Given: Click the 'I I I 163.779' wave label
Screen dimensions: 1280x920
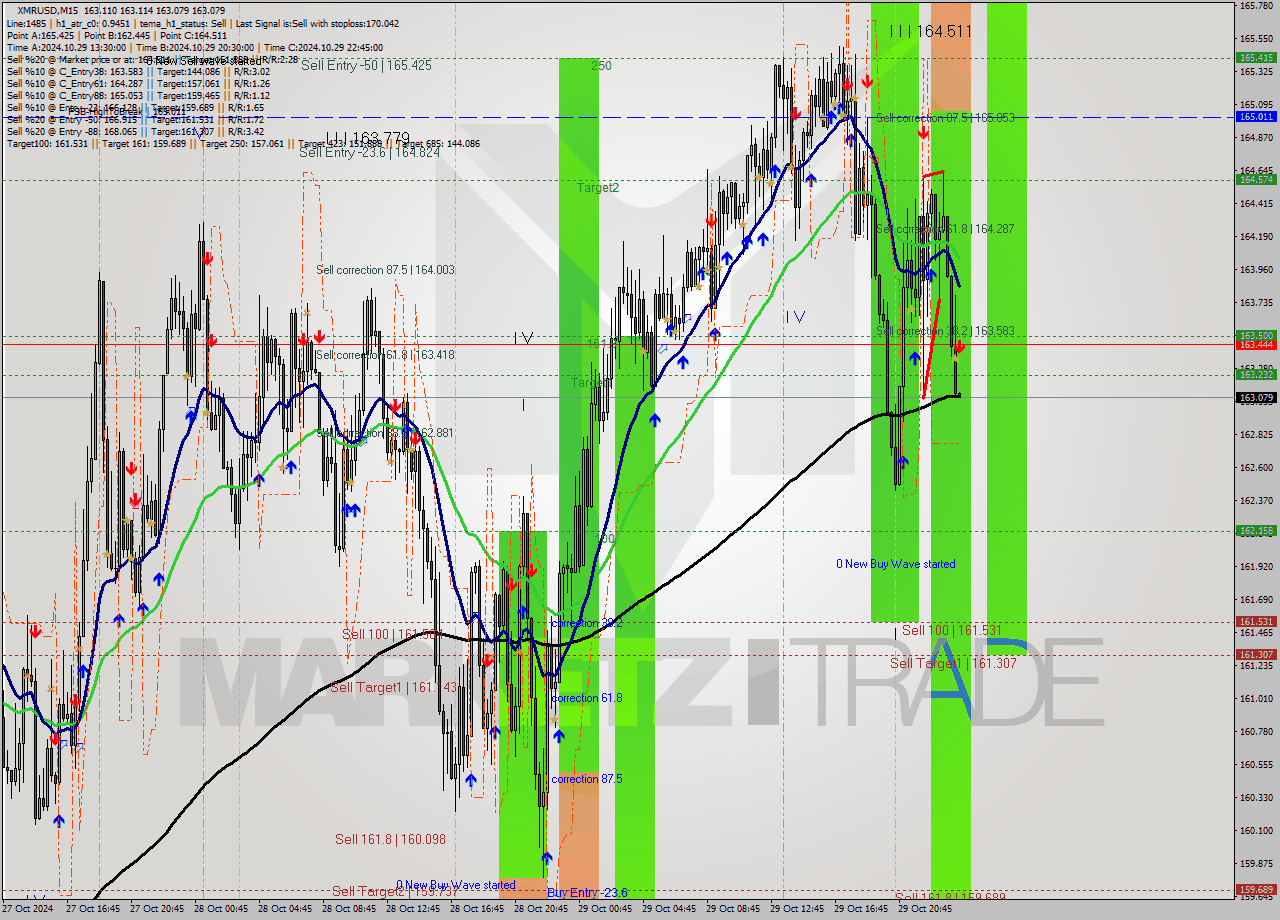Looking at the screenshot, I should [367, 139].
